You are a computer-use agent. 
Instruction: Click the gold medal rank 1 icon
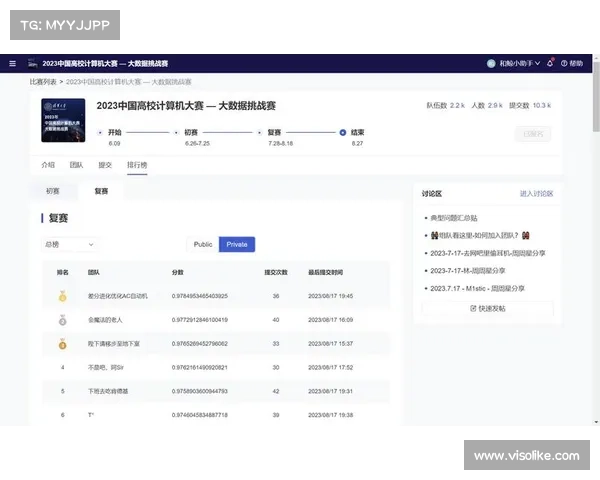tap(62, 296)
